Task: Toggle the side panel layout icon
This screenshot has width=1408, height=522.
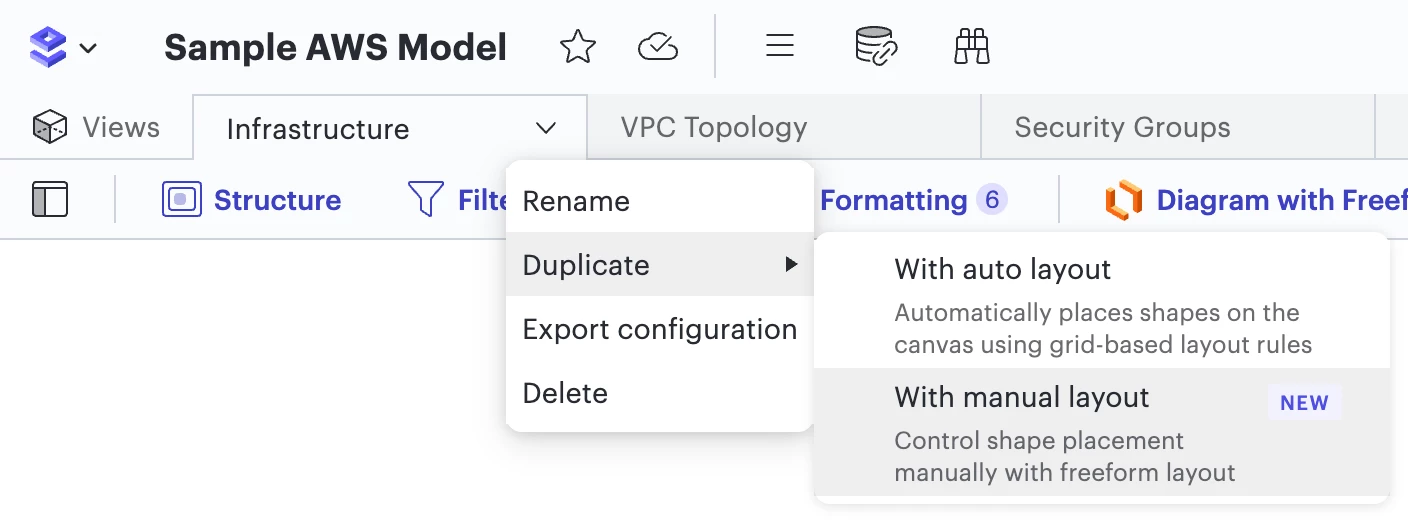Action: (x=50, y=199)
